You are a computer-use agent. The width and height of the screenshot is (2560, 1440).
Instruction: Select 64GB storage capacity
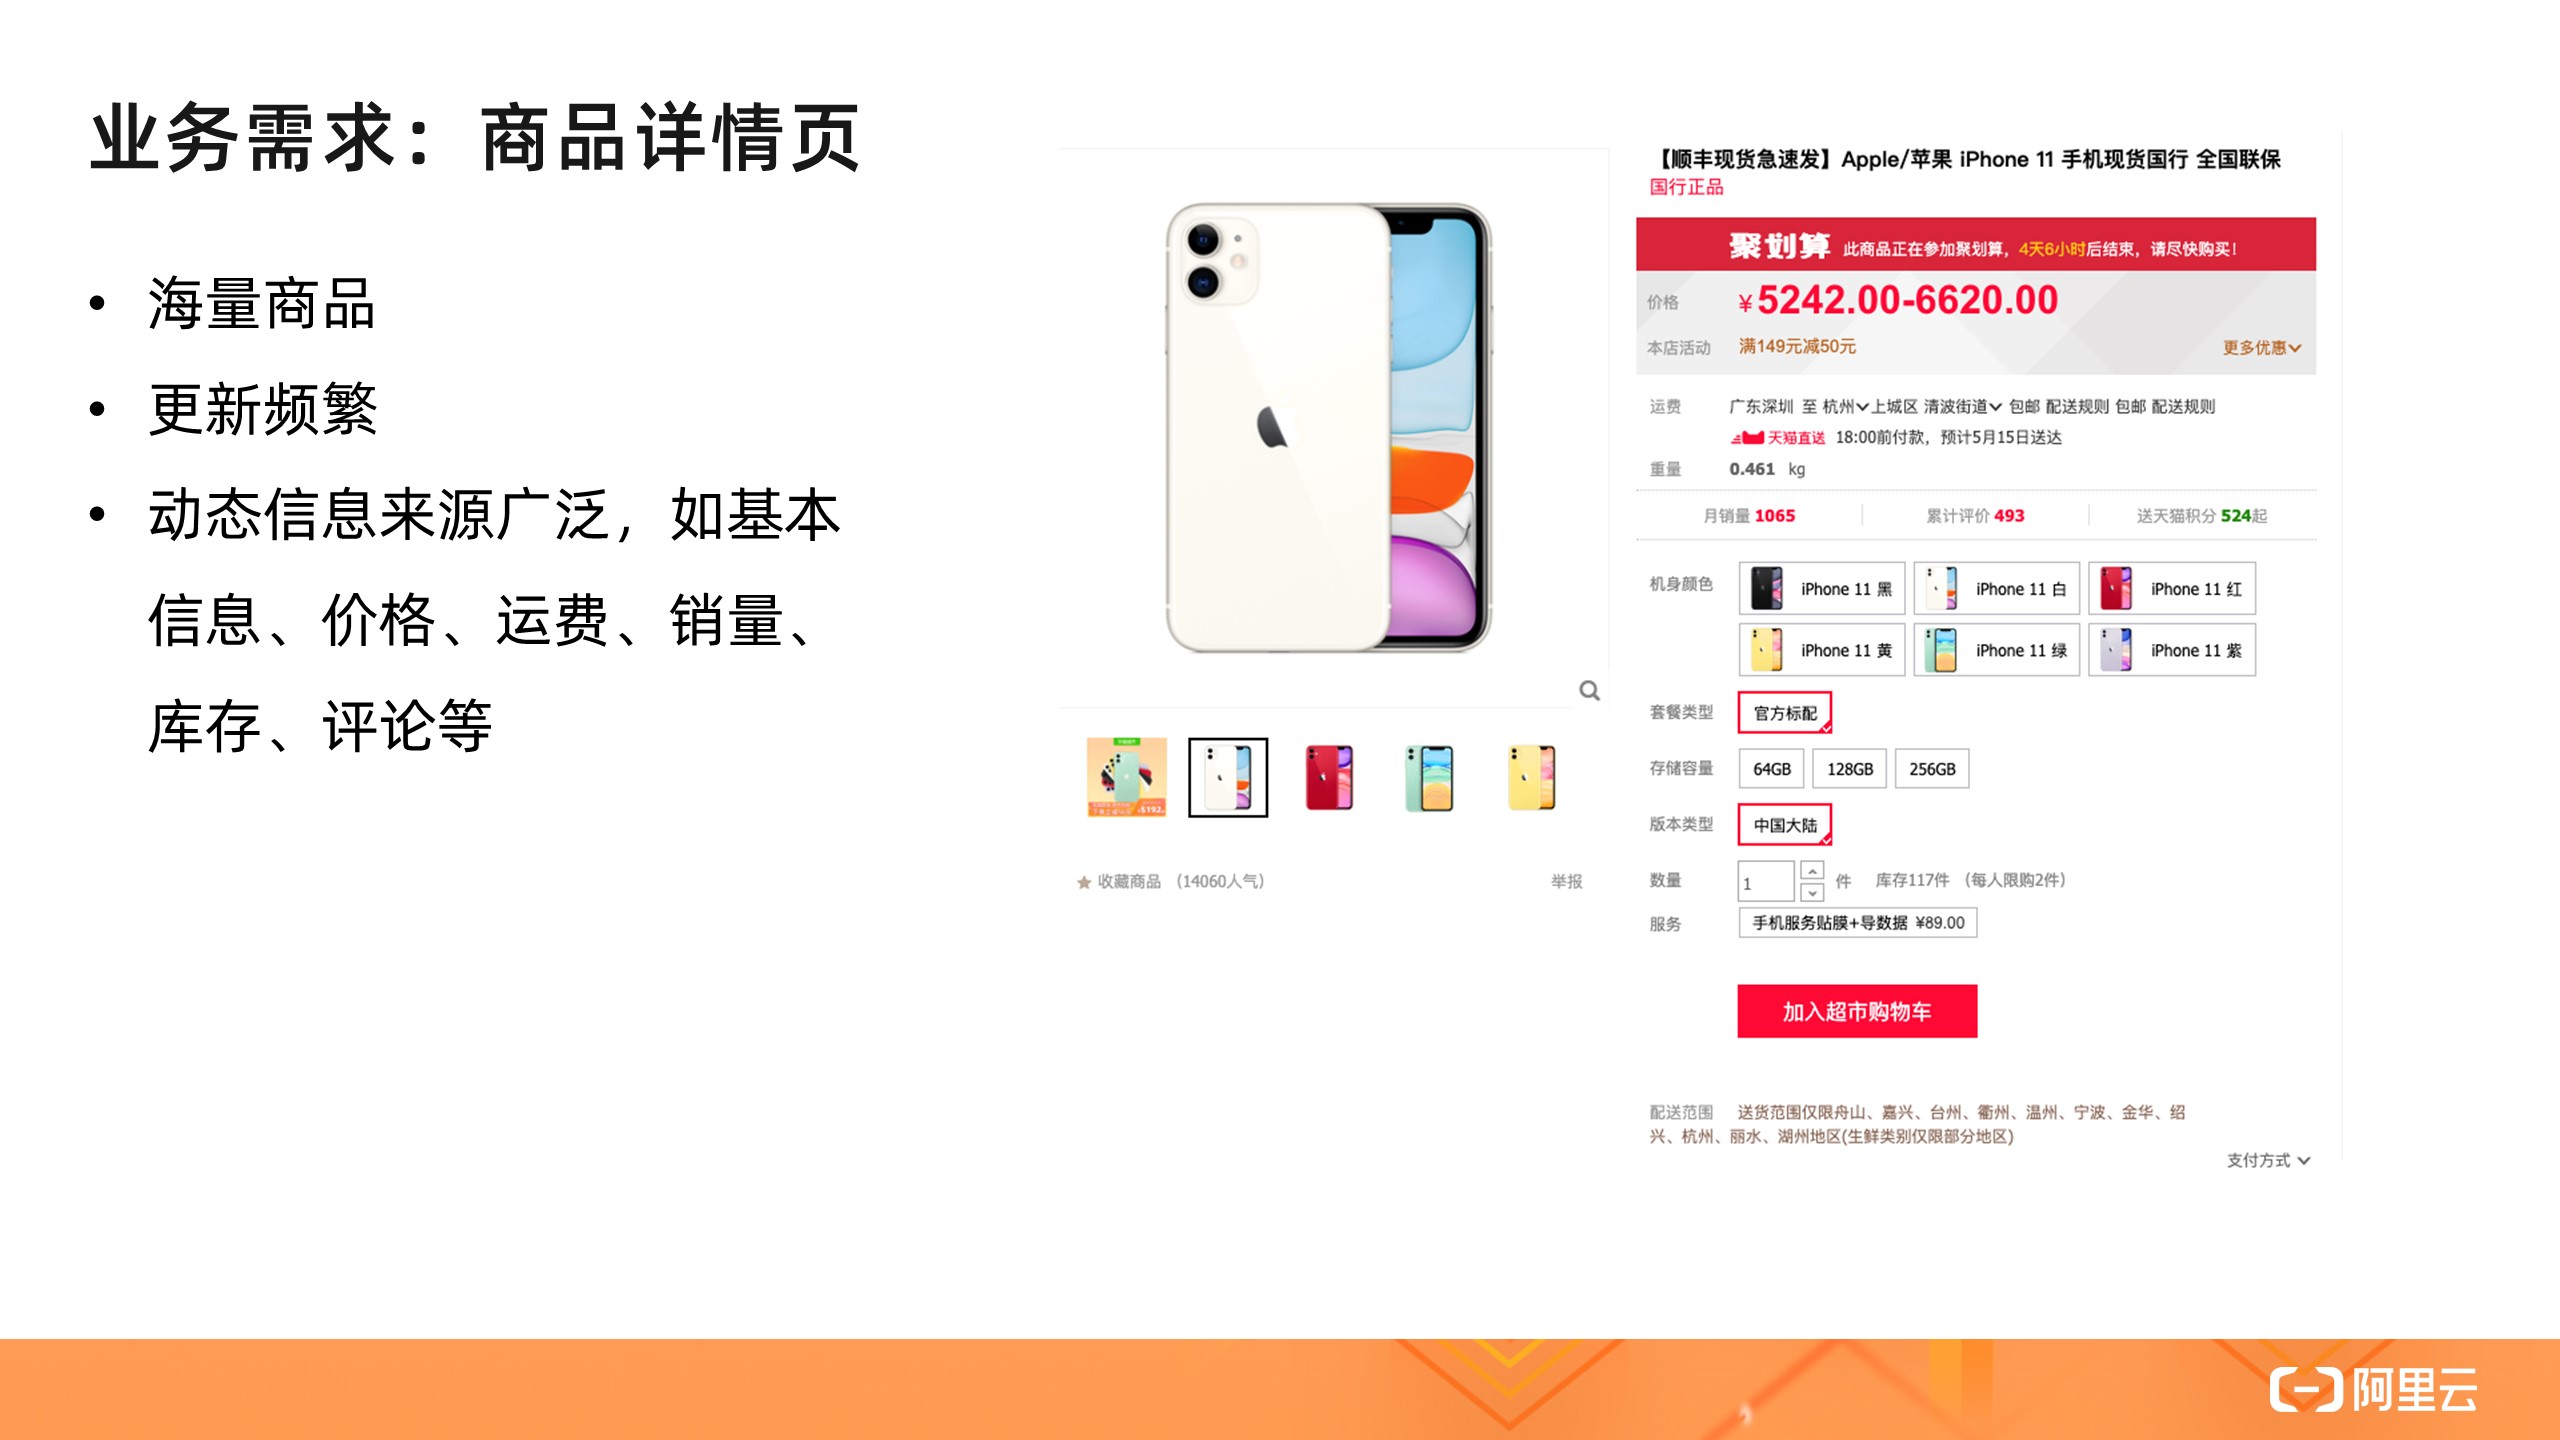pos(1769,768)
